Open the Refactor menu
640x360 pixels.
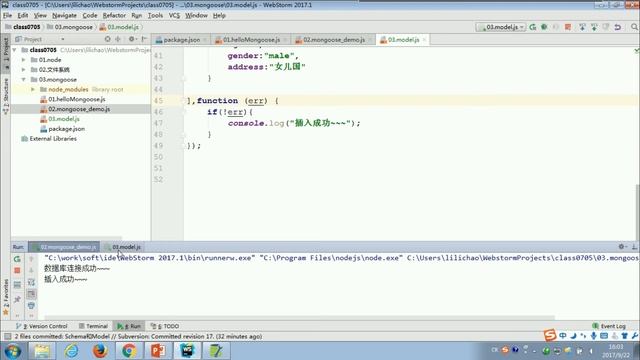(114, 16)
